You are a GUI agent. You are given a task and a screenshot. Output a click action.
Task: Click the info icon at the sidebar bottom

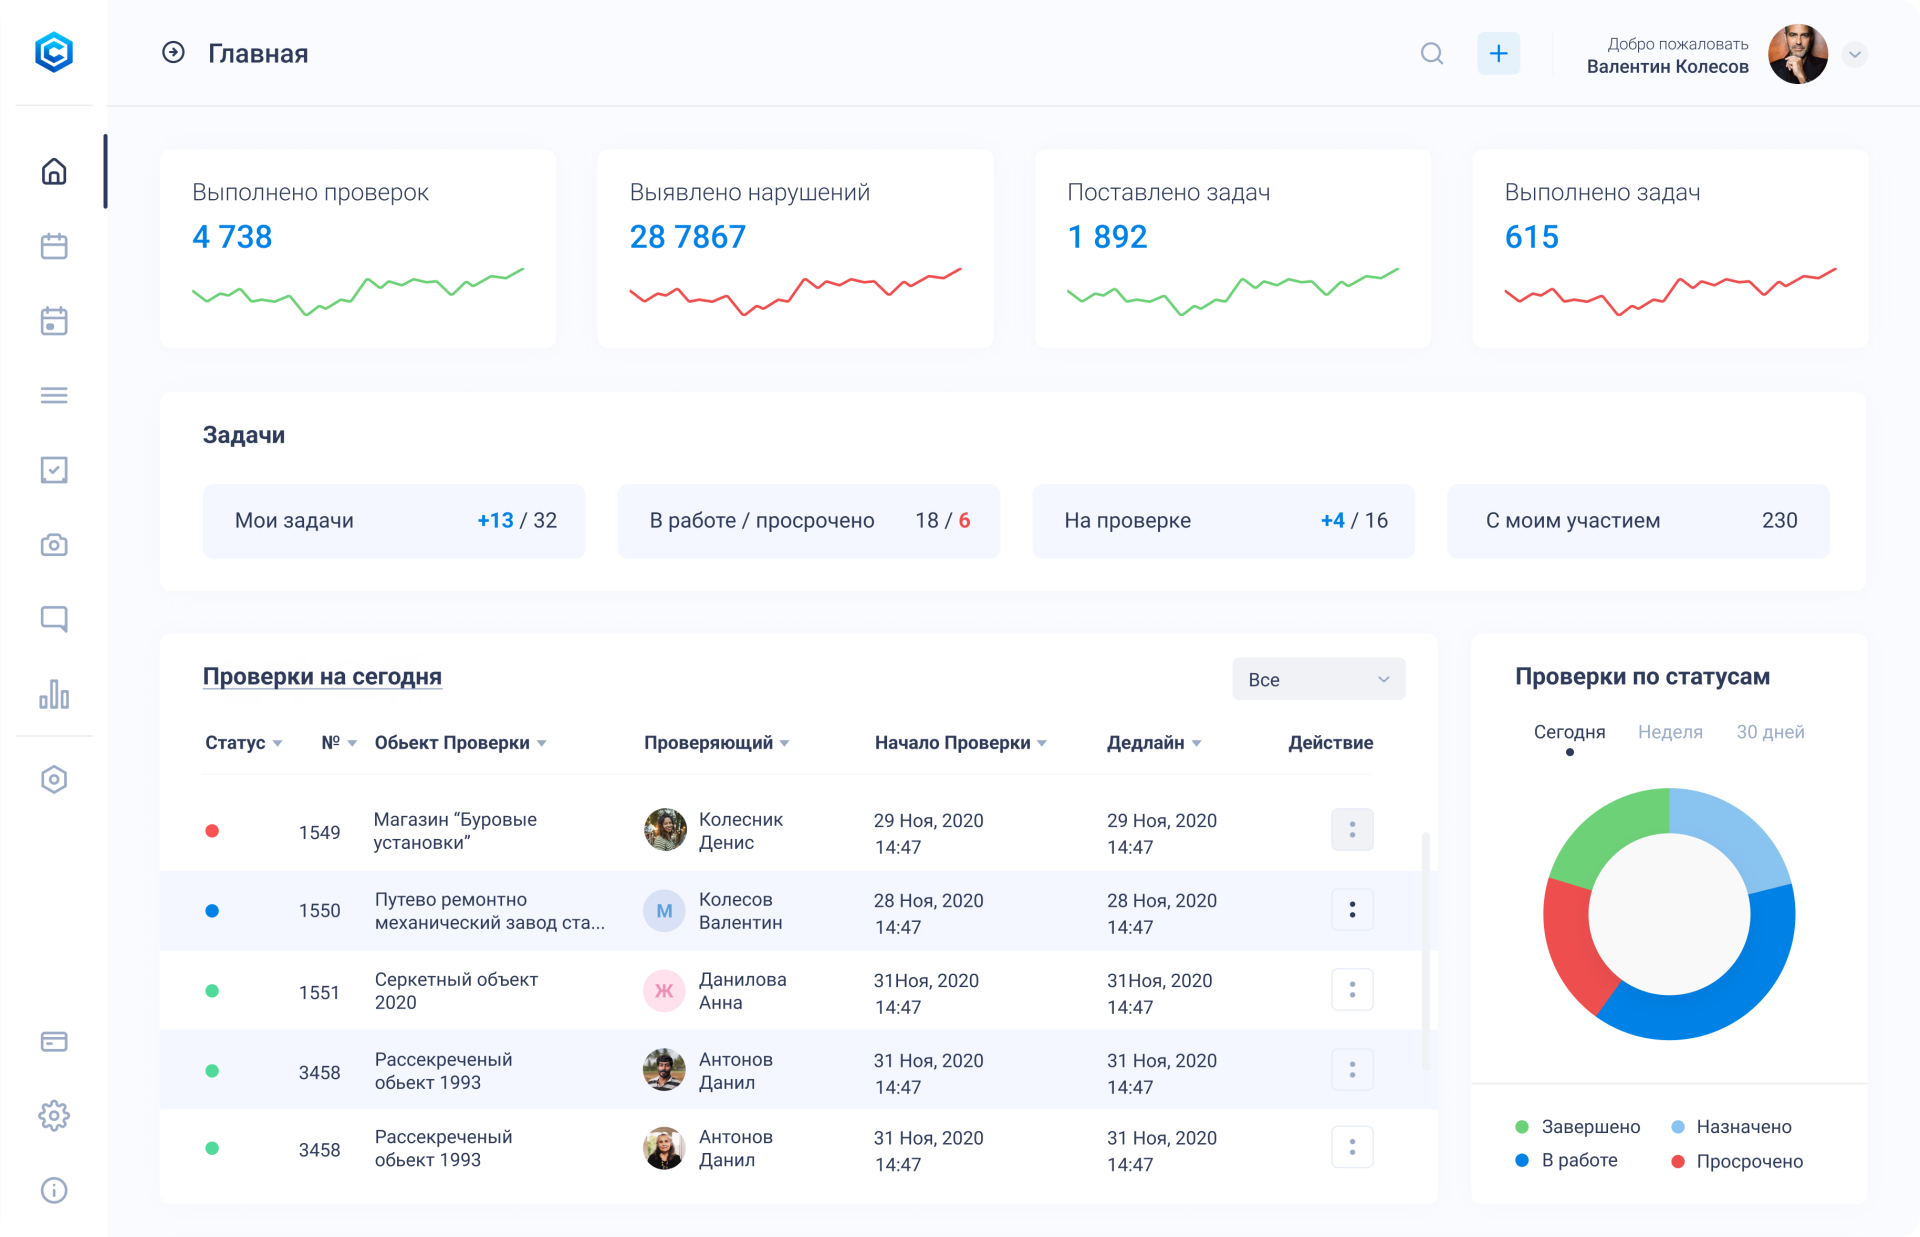[x=54, y=1190]
